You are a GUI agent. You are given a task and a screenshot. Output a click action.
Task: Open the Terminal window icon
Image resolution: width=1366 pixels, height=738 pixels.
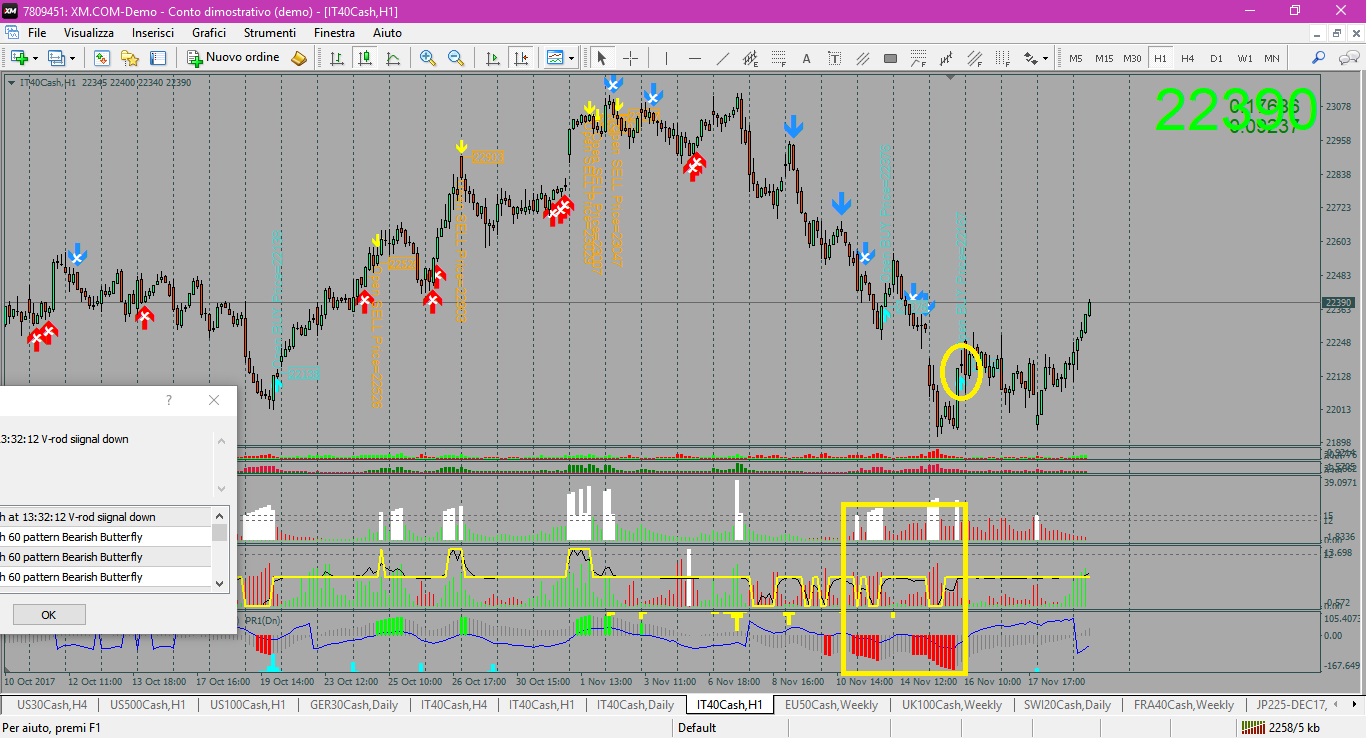point(158,58)
